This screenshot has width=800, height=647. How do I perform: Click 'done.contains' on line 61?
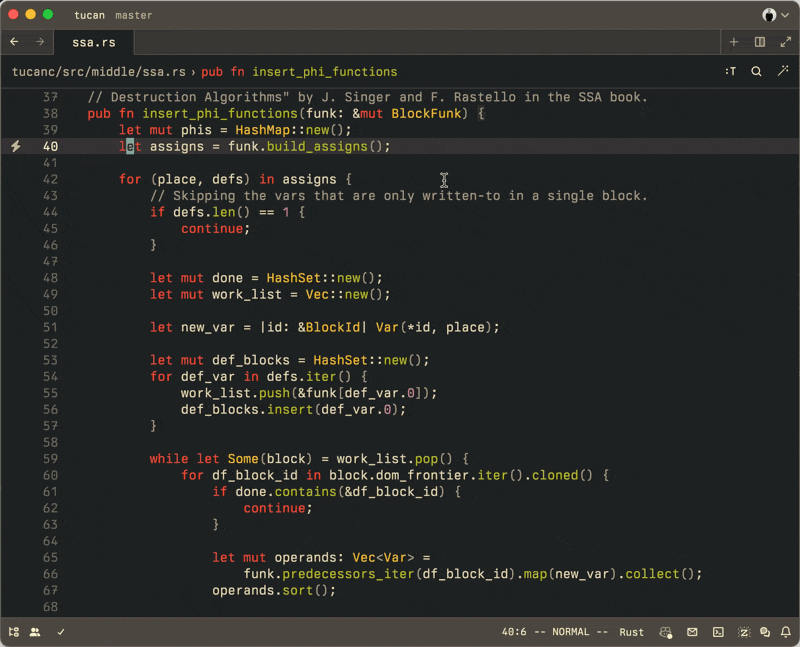pos(286,491)
